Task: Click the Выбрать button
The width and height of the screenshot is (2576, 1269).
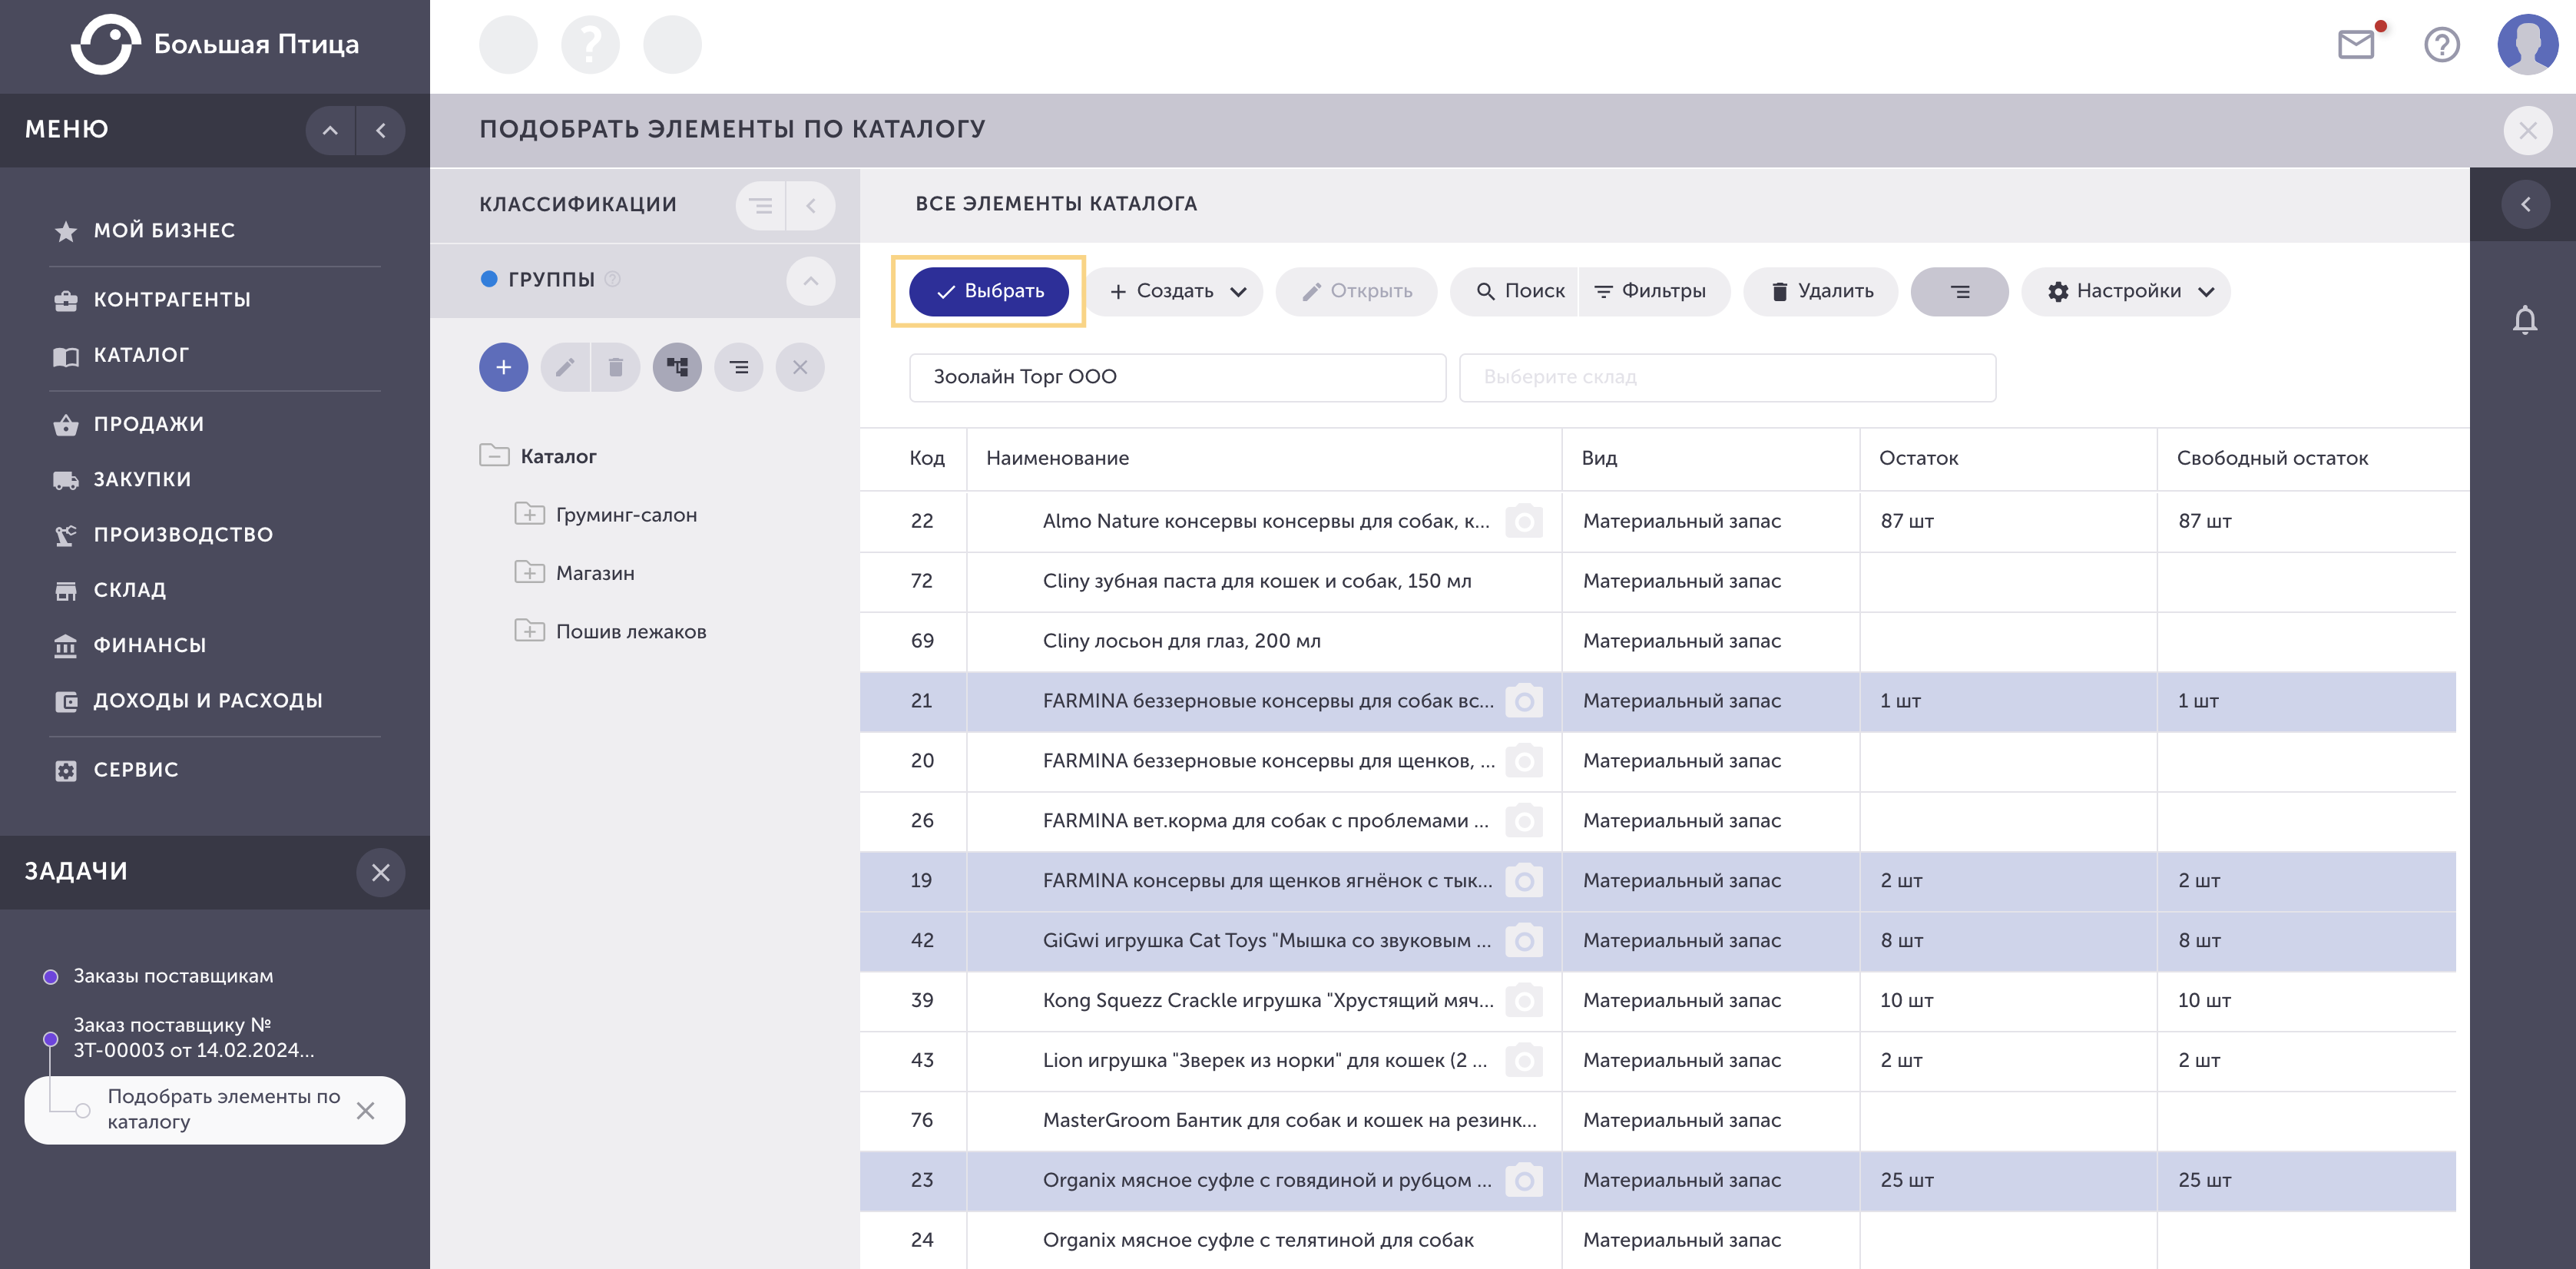Action: 988,291
